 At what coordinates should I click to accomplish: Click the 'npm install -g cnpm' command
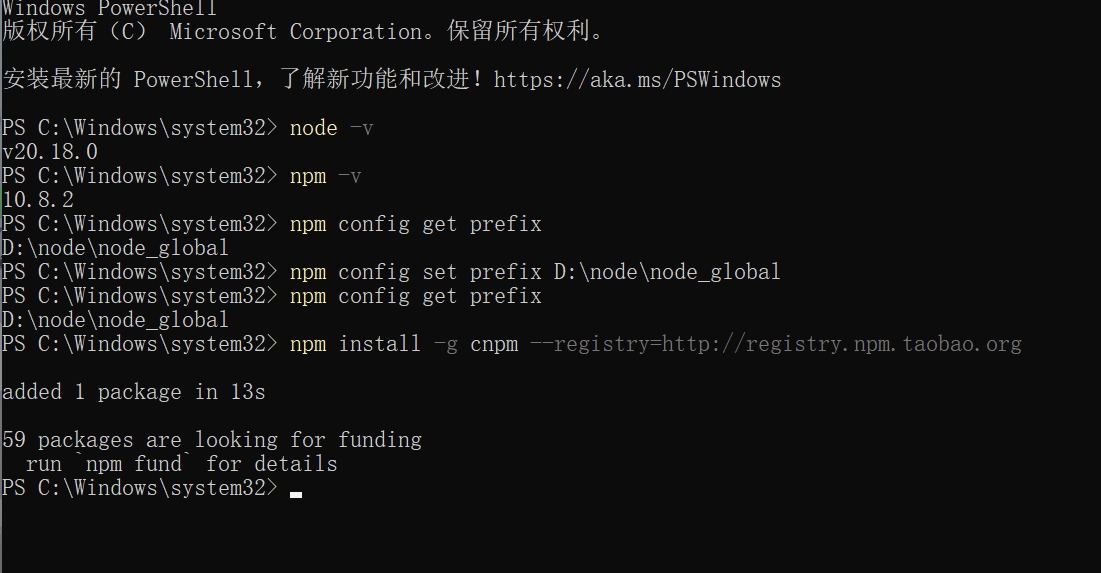click(404, 344)
